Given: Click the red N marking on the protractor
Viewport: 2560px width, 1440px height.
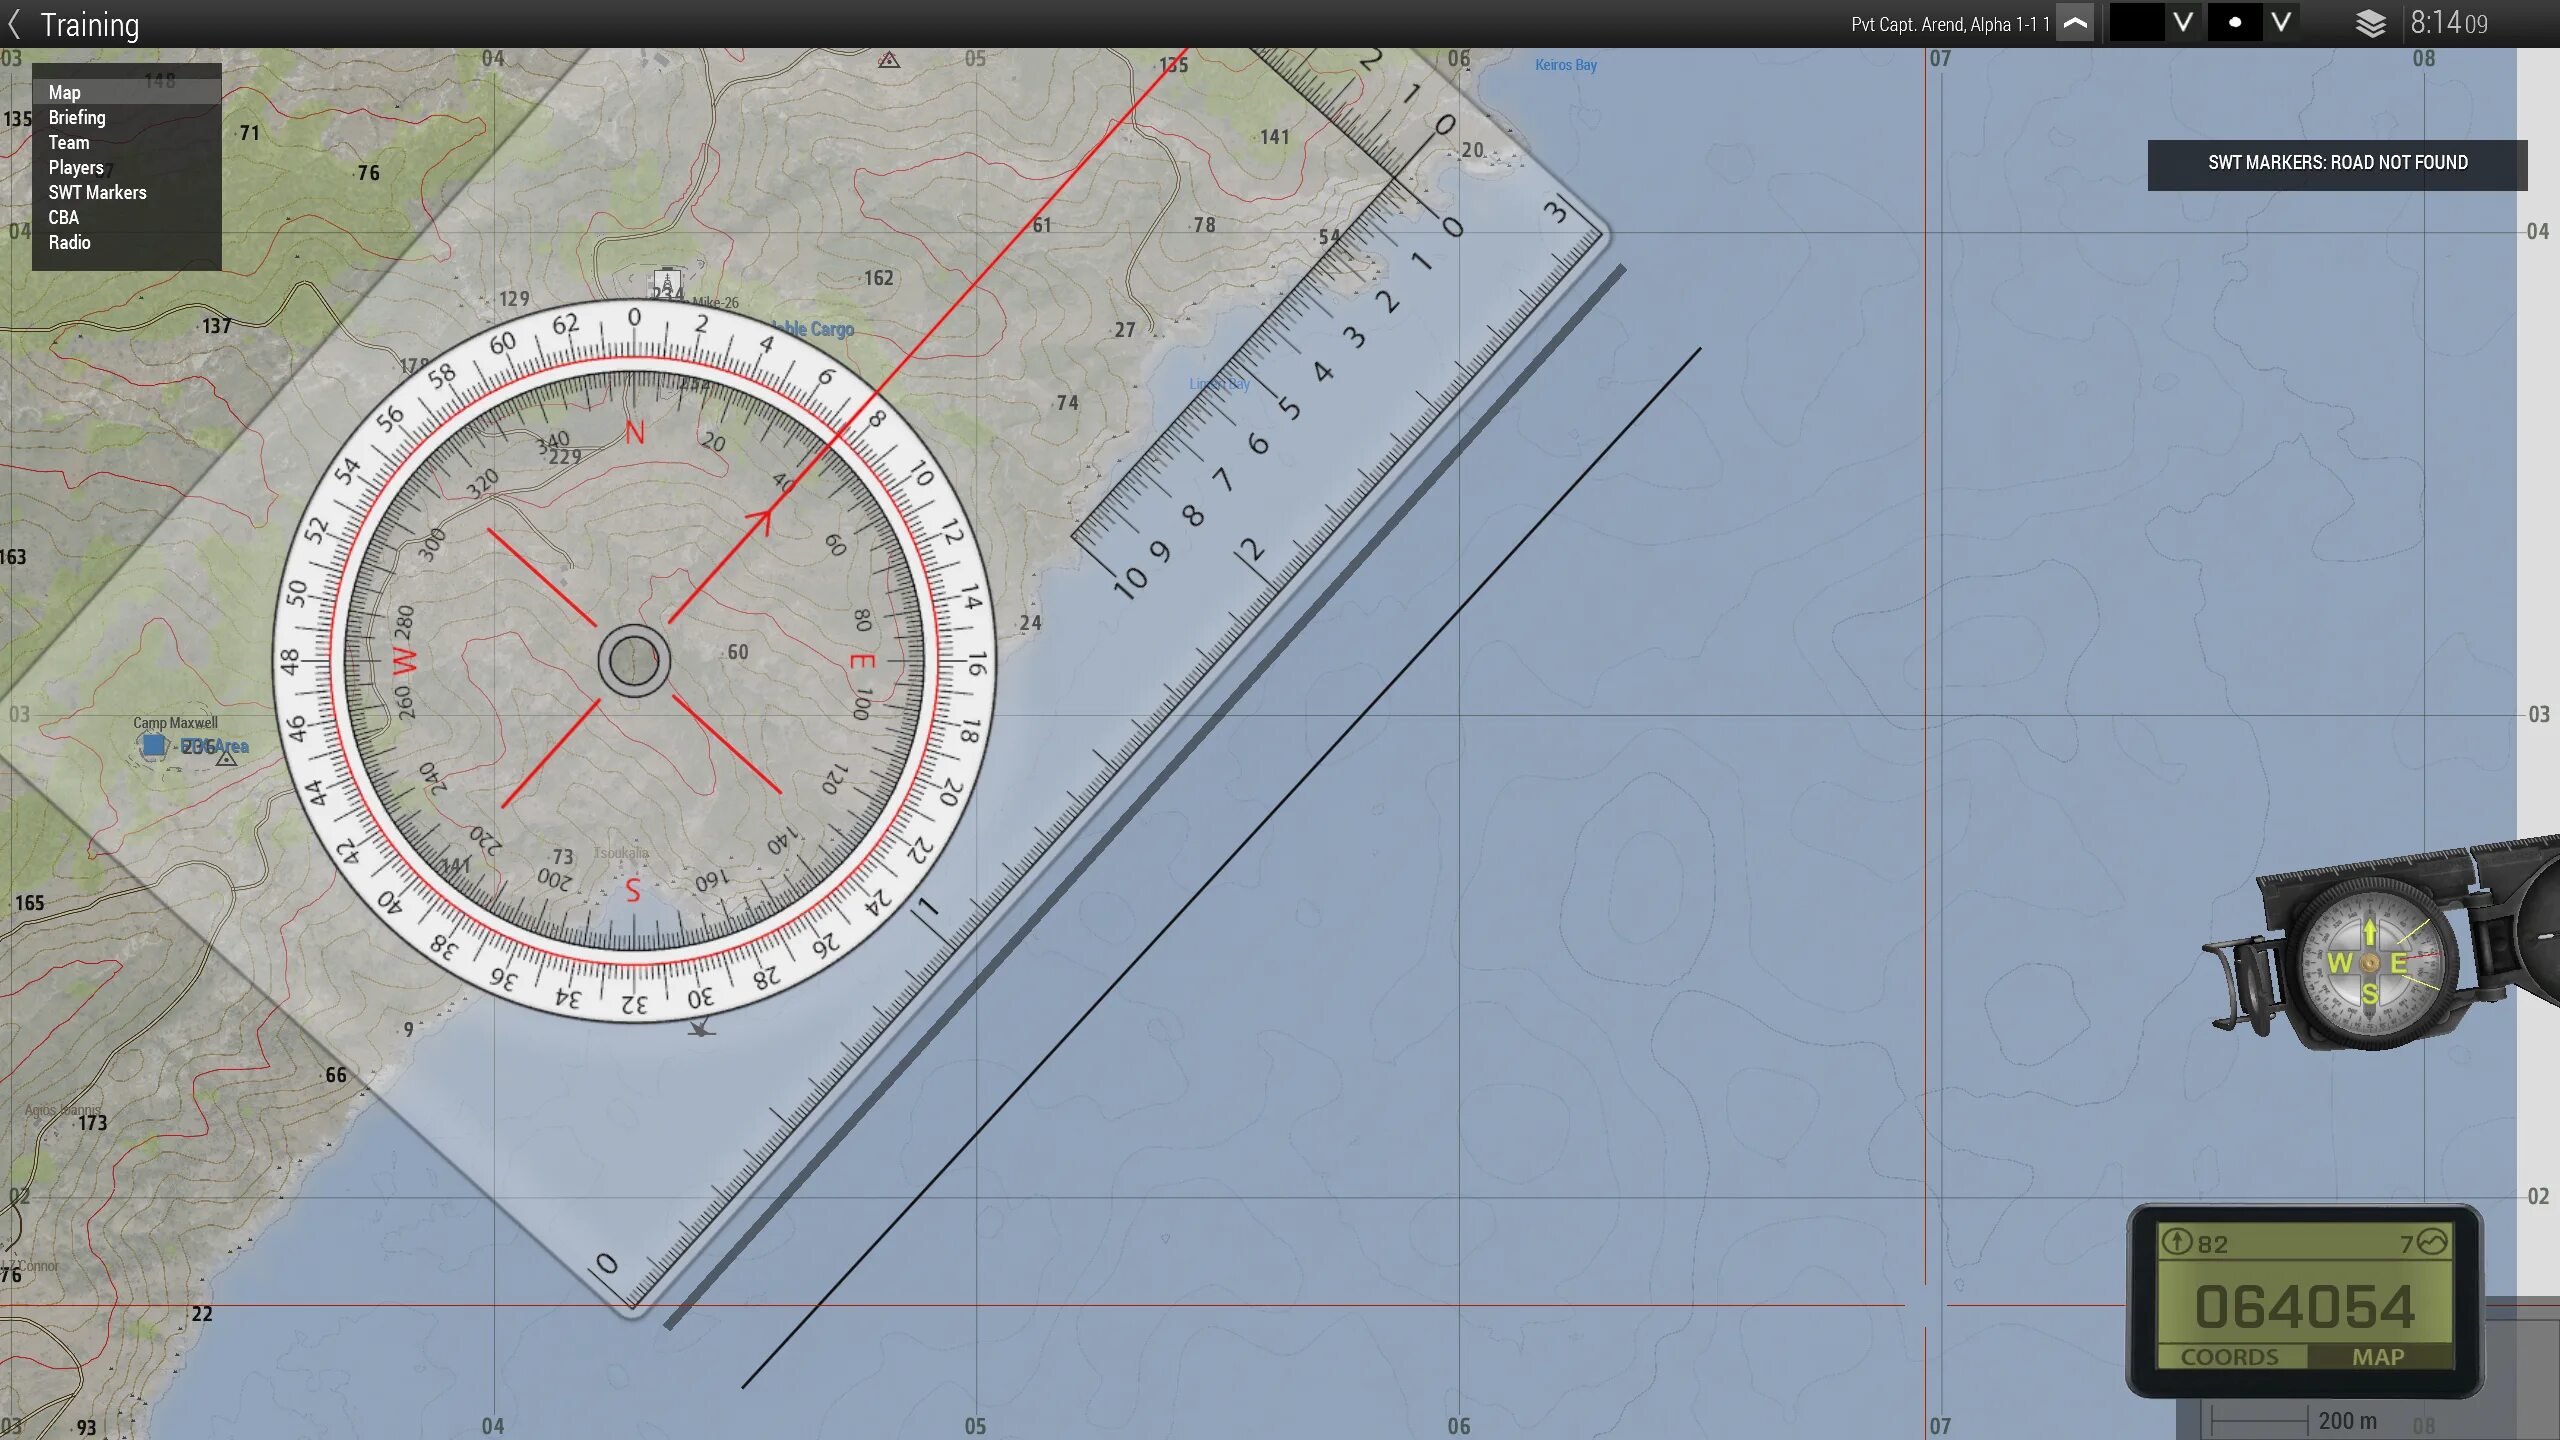Looking at the screenshot, I should (x=635, y=433).
